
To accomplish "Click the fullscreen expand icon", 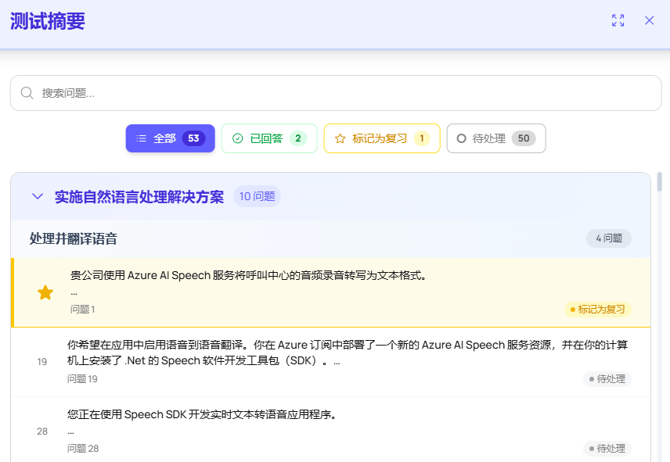I will (x=618, y=20).
